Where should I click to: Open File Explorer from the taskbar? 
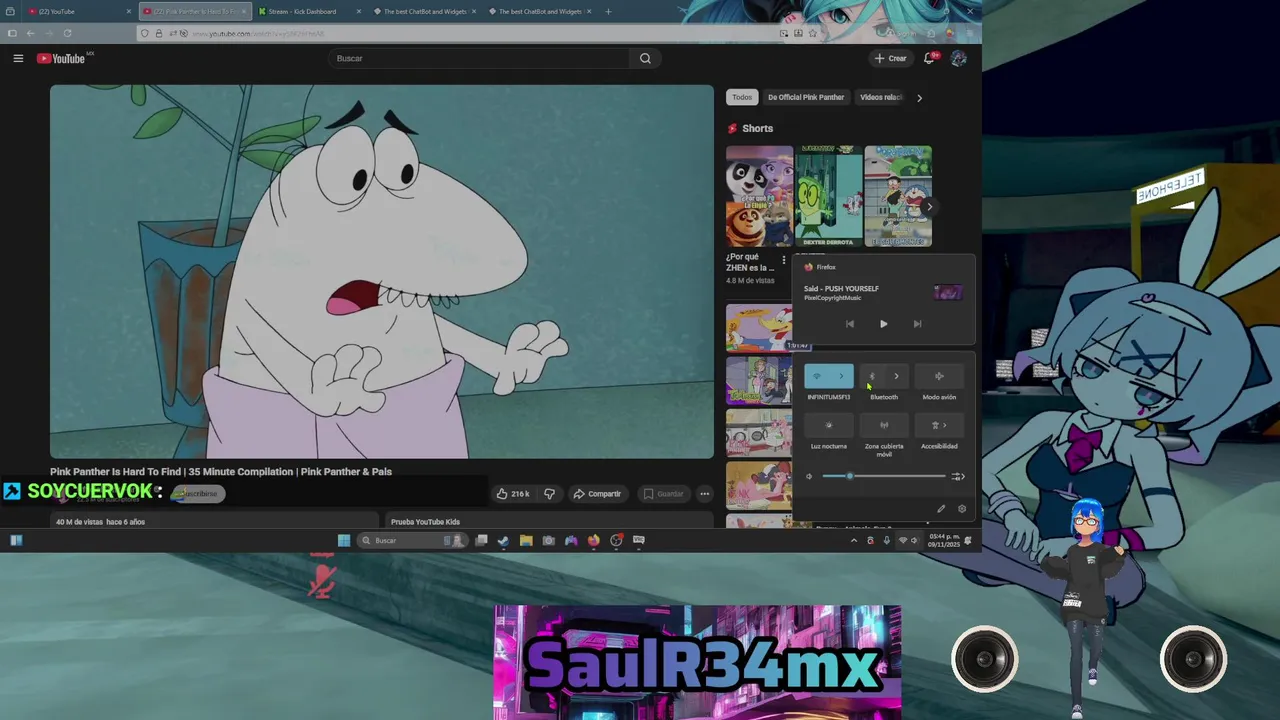(x=526, y=540)
